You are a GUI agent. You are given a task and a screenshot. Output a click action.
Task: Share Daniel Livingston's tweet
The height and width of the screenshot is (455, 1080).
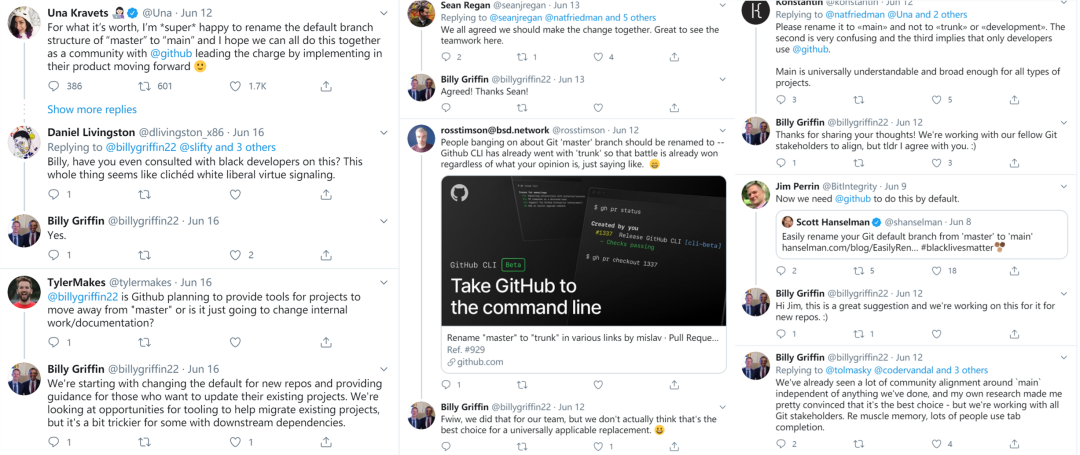click(326, 195)
